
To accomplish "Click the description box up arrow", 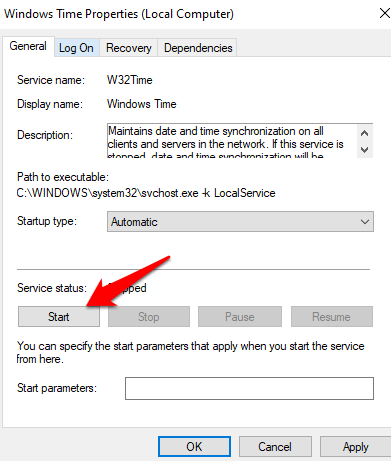I will pyautogui.click(x=364, y=133).
